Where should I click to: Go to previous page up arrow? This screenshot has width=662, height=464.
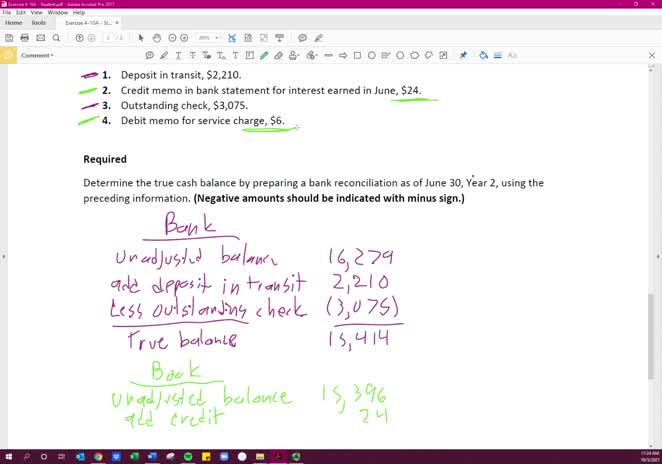[x=79, y=38]
